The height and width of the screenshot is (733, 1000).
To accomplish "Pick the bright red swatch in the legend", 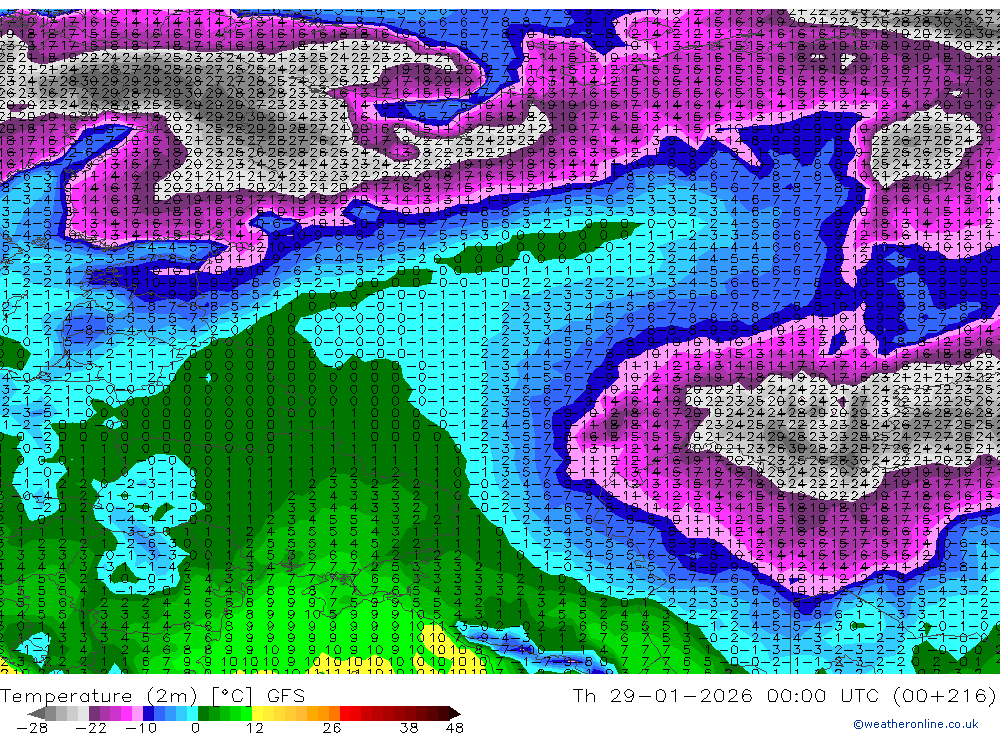I will click(345, 714).
